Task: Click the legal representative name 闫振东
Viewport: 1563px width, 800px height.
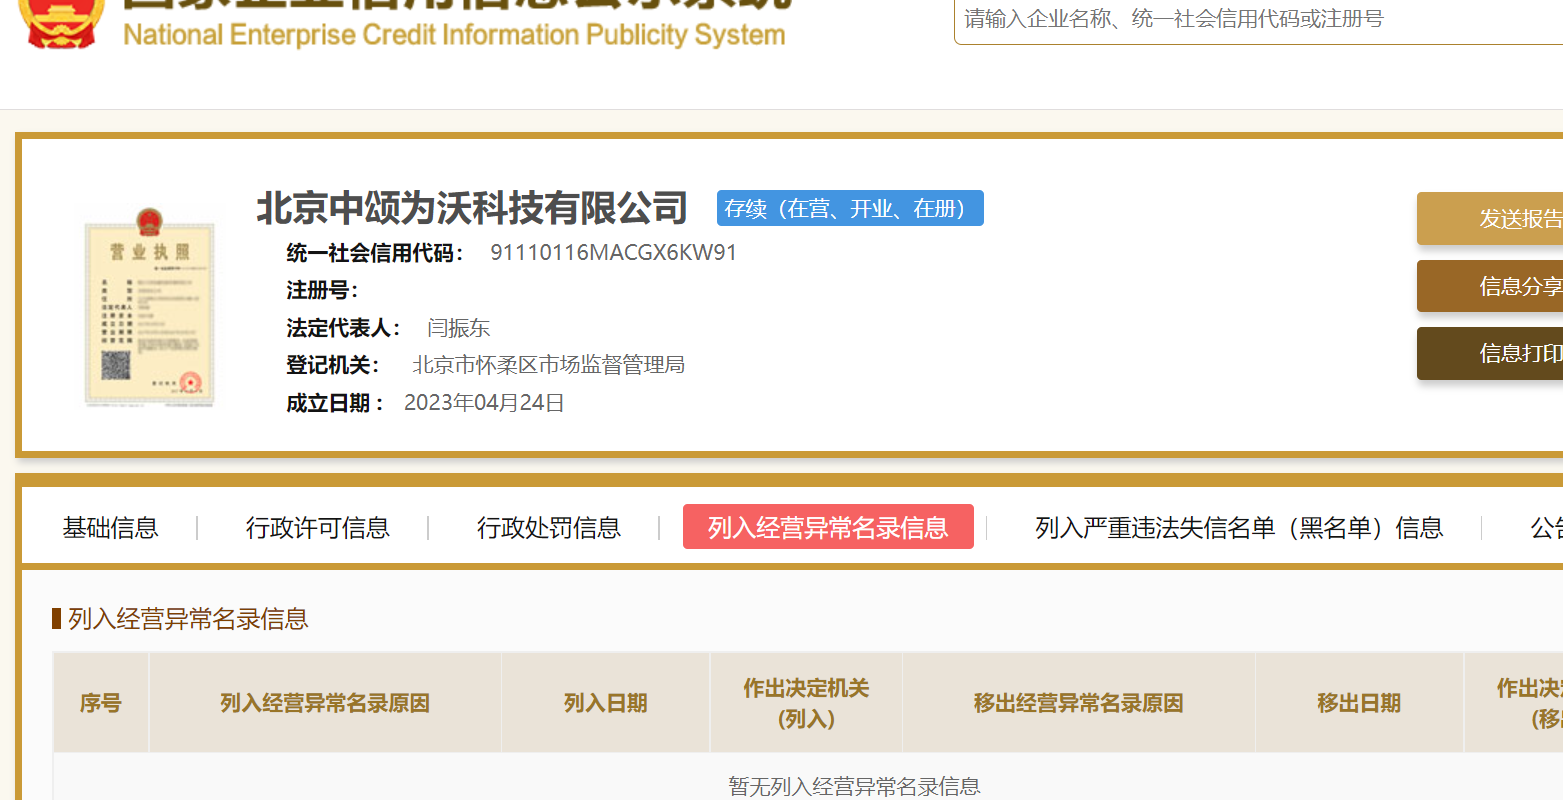Action: point(458,328)
